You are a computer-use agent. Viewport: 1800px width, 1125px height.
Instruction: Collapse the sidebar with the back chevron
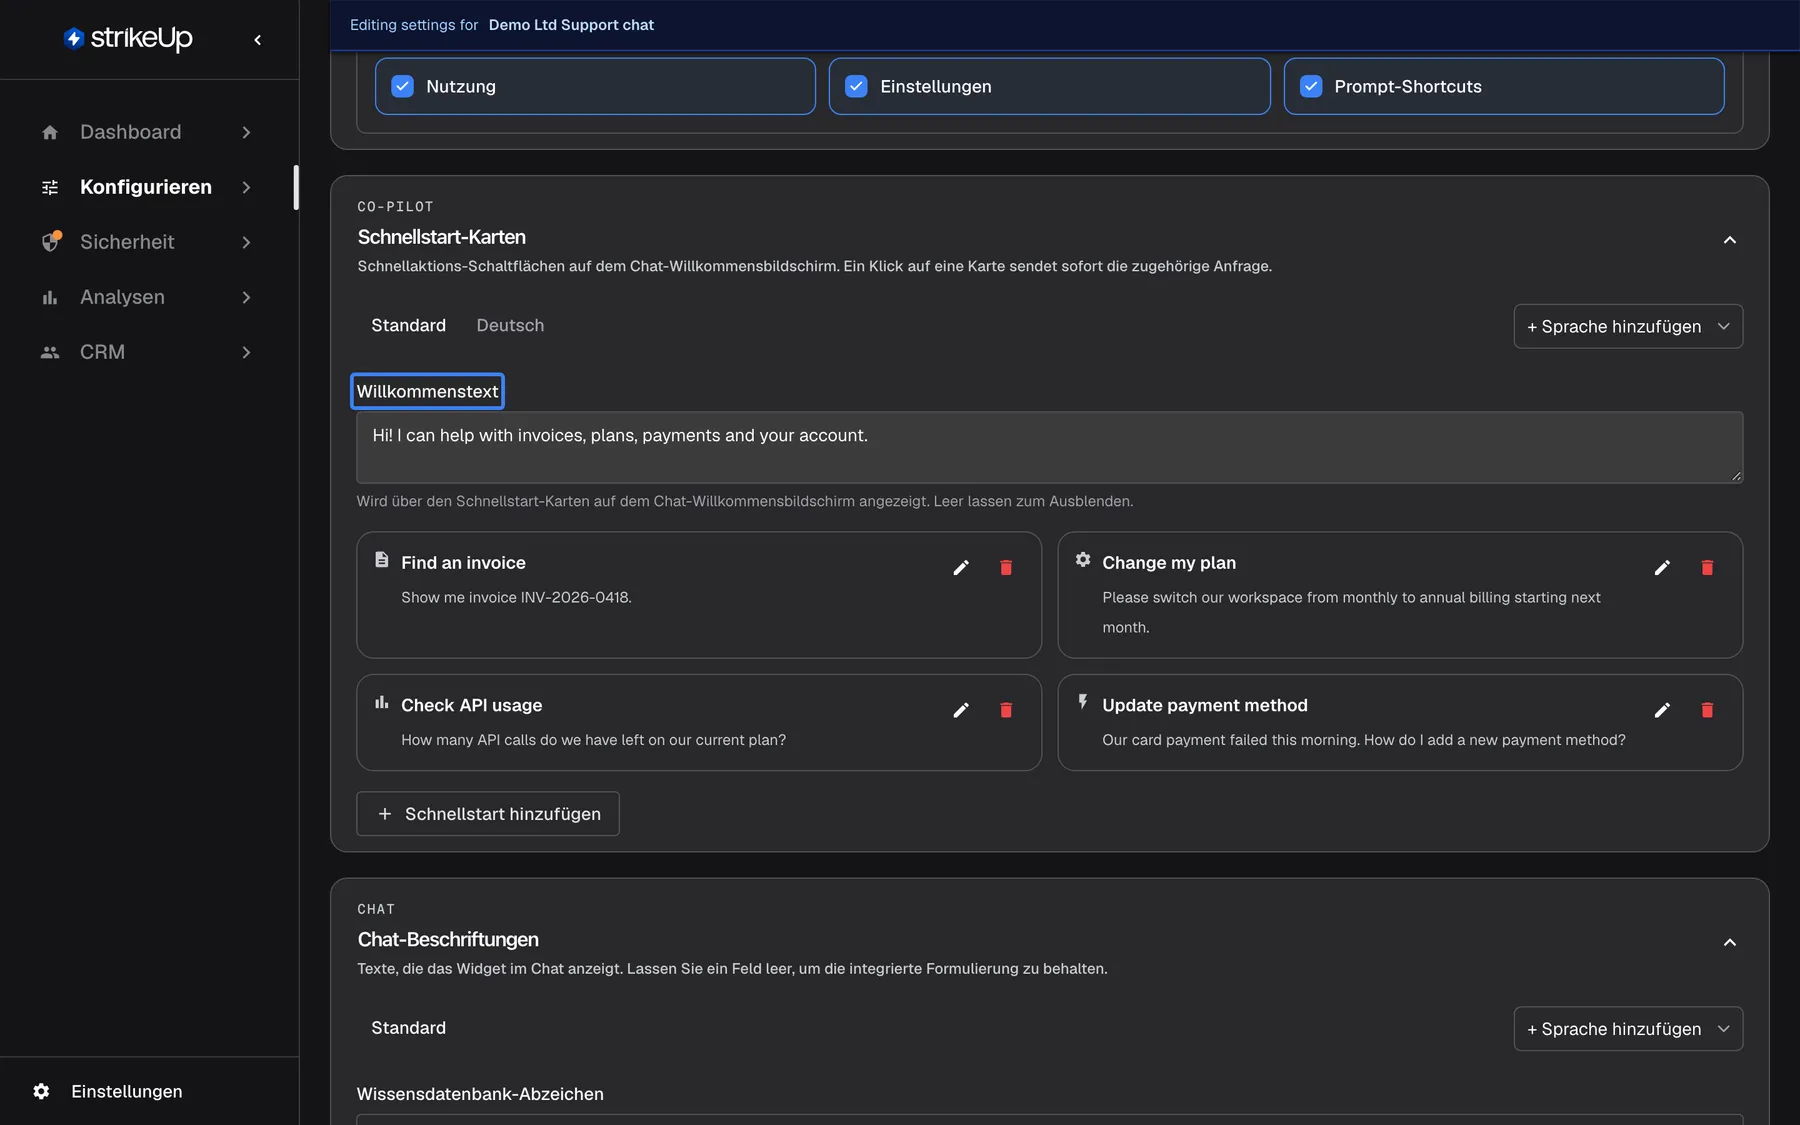[x=258, y=40]
